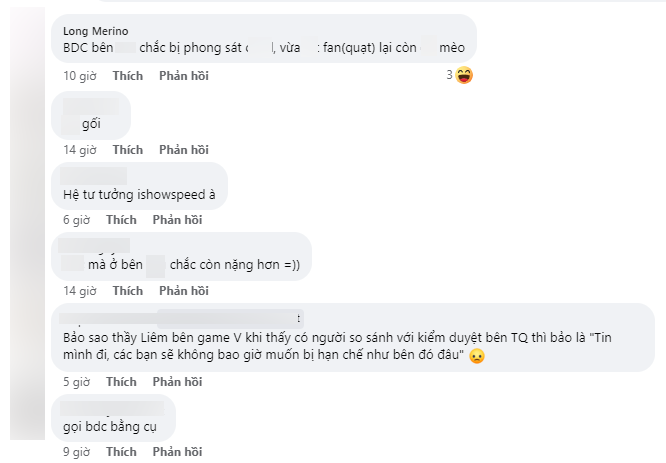Like the "gối" comment

(127, 150)
